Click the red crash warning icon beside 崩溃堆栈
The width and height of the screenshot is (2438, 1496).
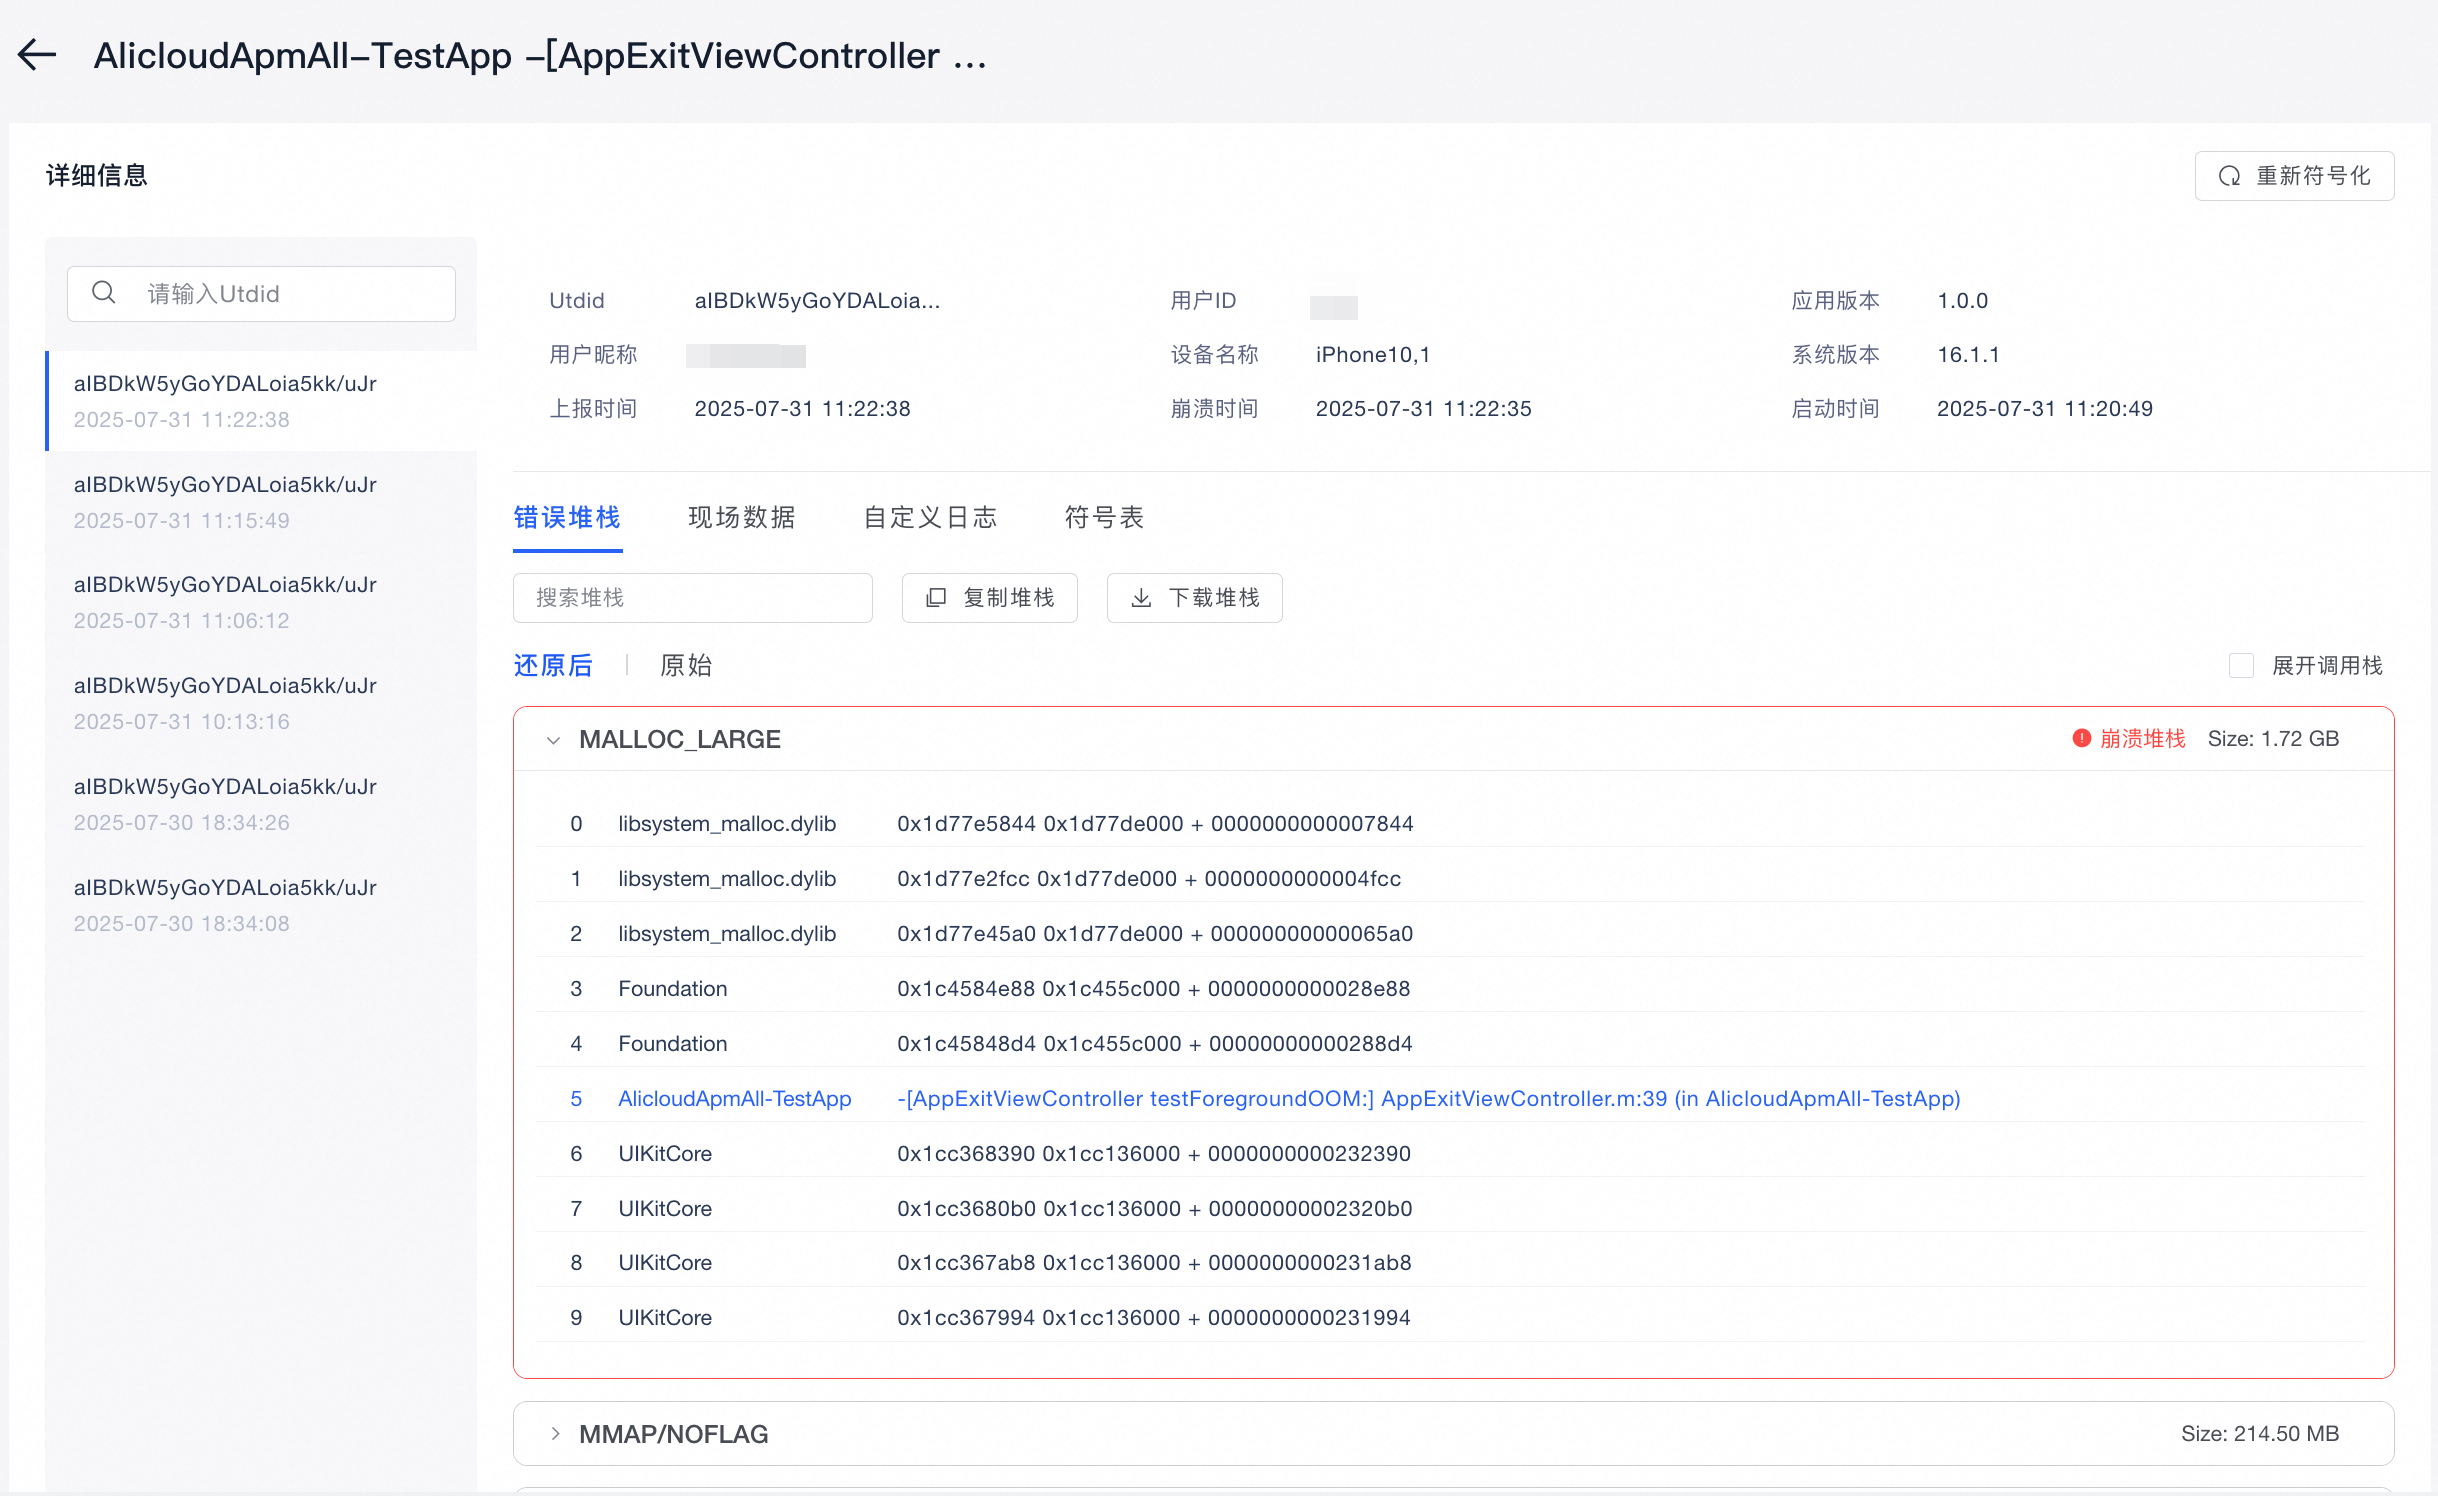(2081, 738)
